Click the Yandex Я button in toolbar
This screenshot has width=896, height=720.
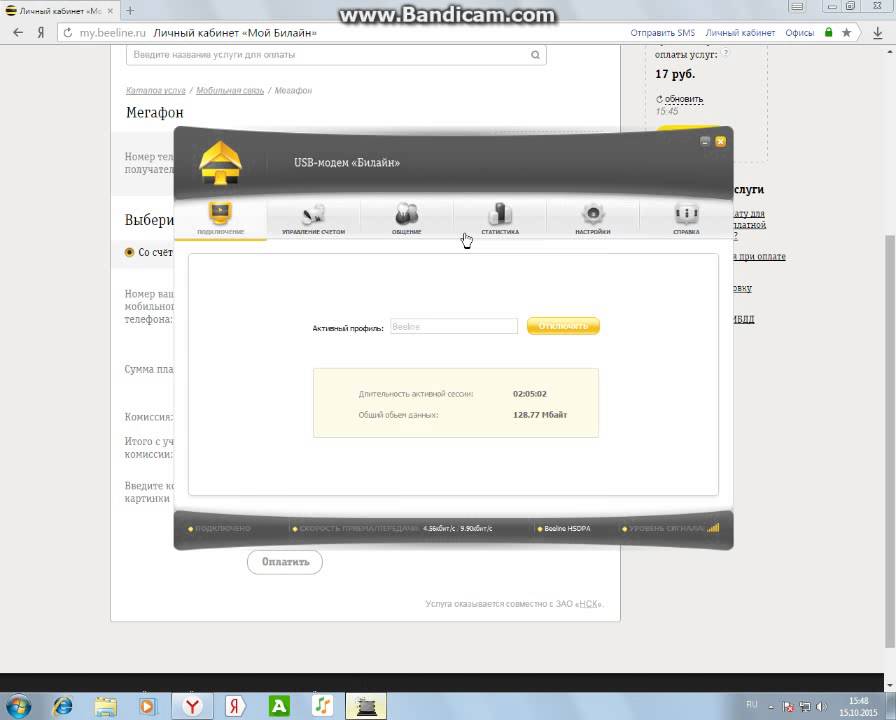click(41, 33)
